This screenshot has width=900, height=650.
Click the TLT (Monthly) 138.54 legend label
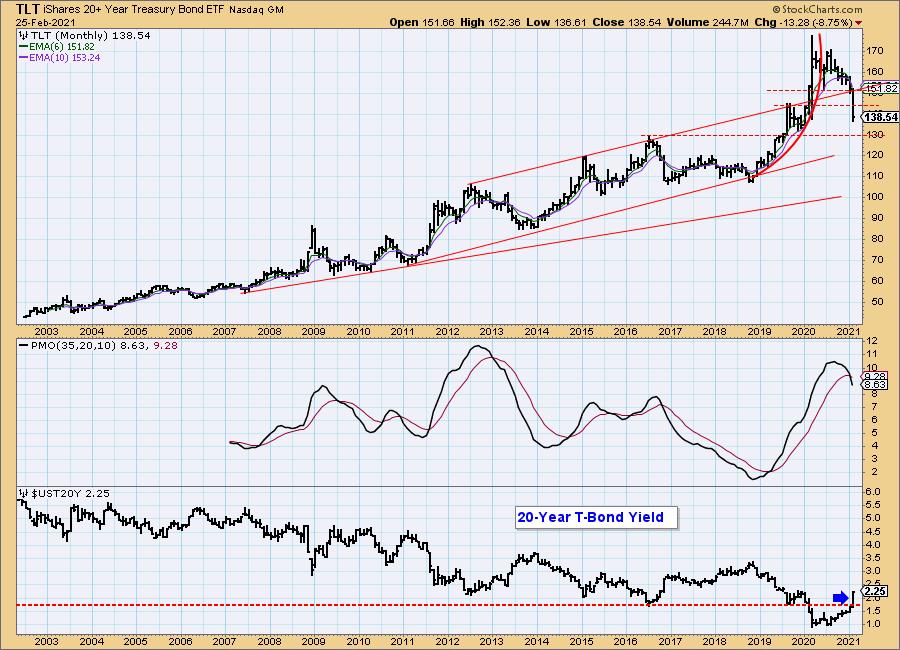(91, 36)
